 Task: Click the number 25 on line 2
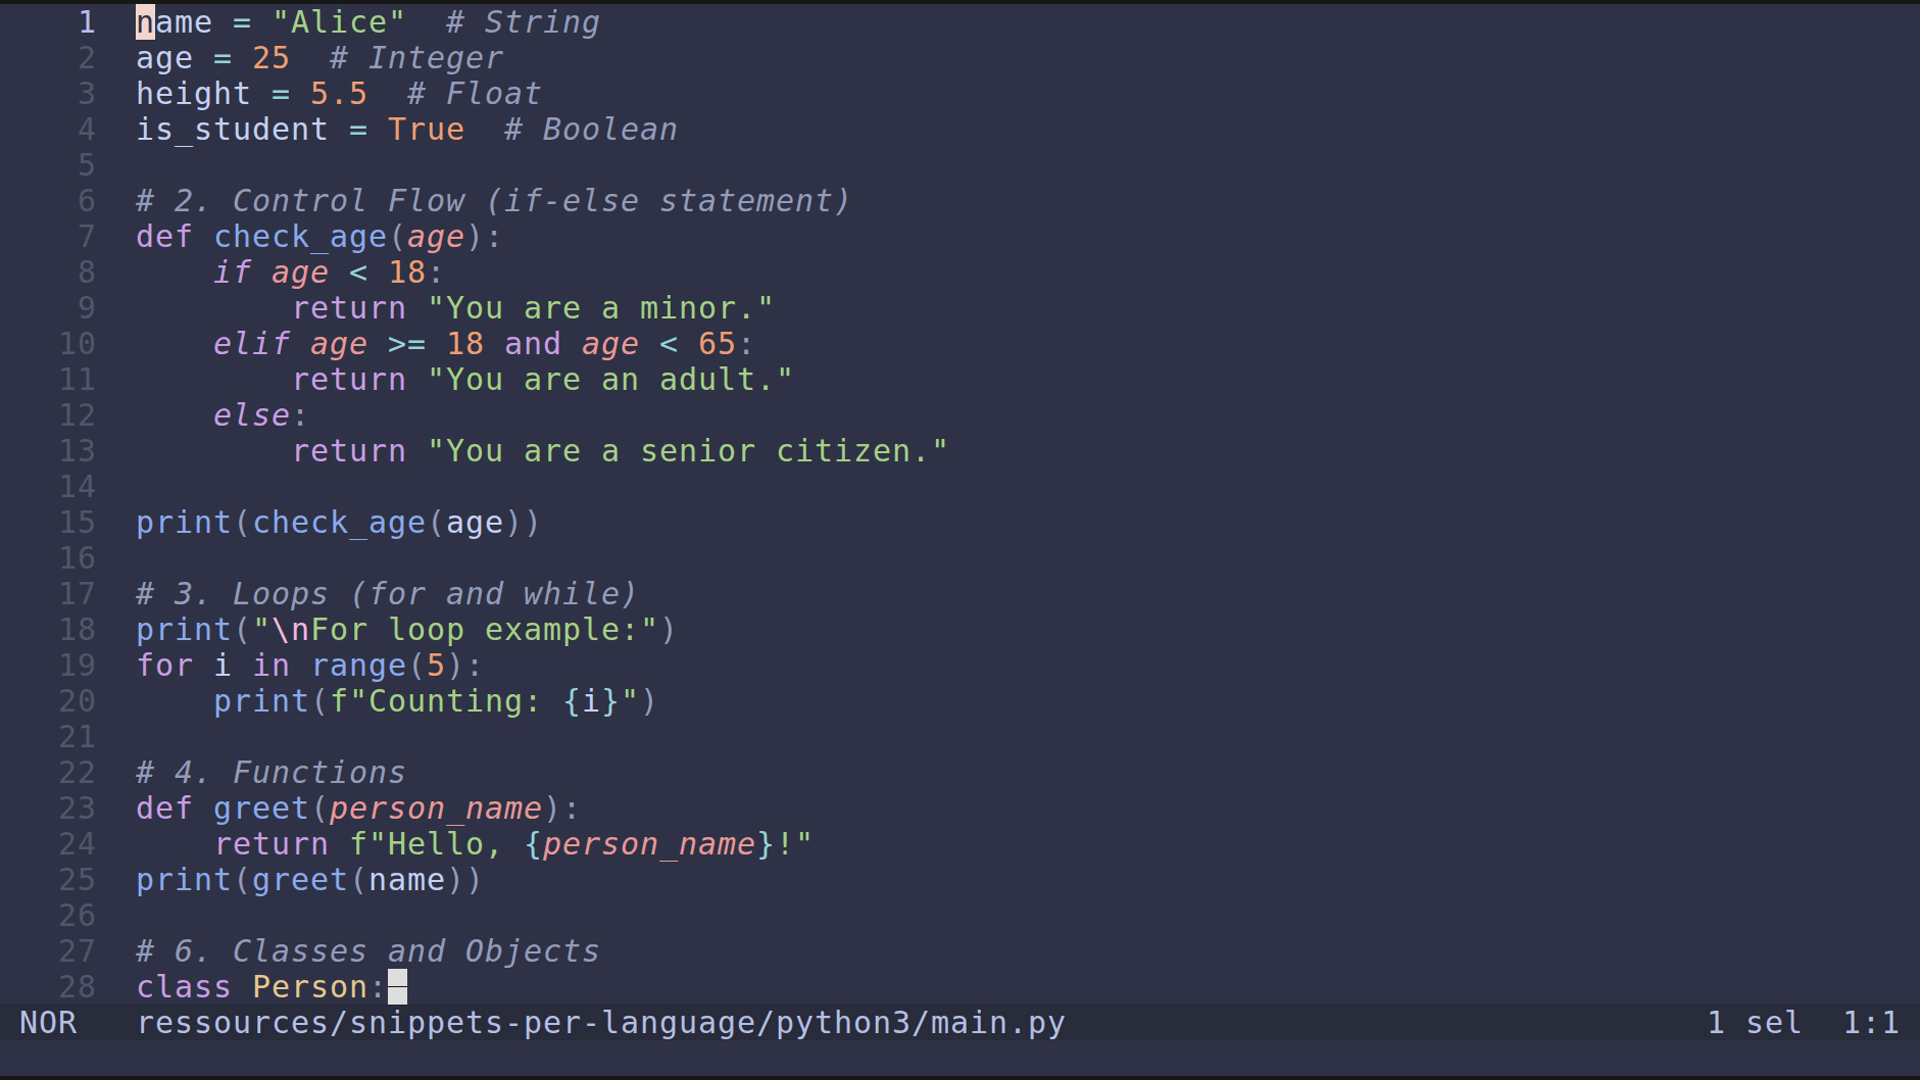tap(271, 57)
